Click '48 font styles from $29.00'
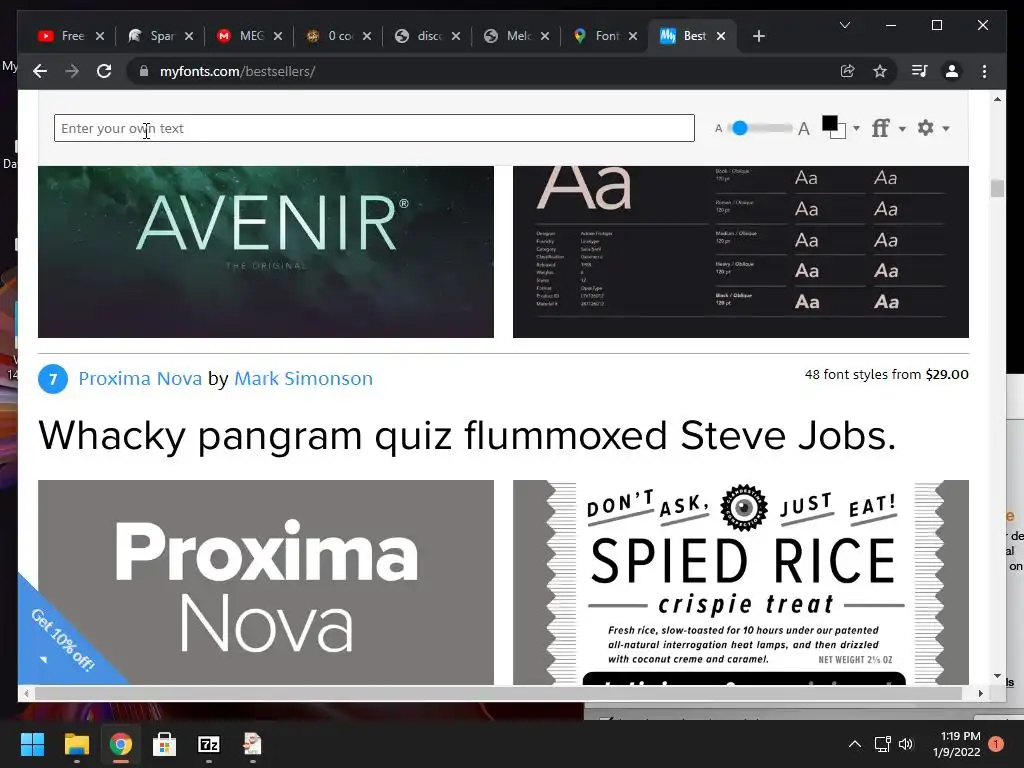Screen dimensions: 1024x768 [x=886, y=374]
